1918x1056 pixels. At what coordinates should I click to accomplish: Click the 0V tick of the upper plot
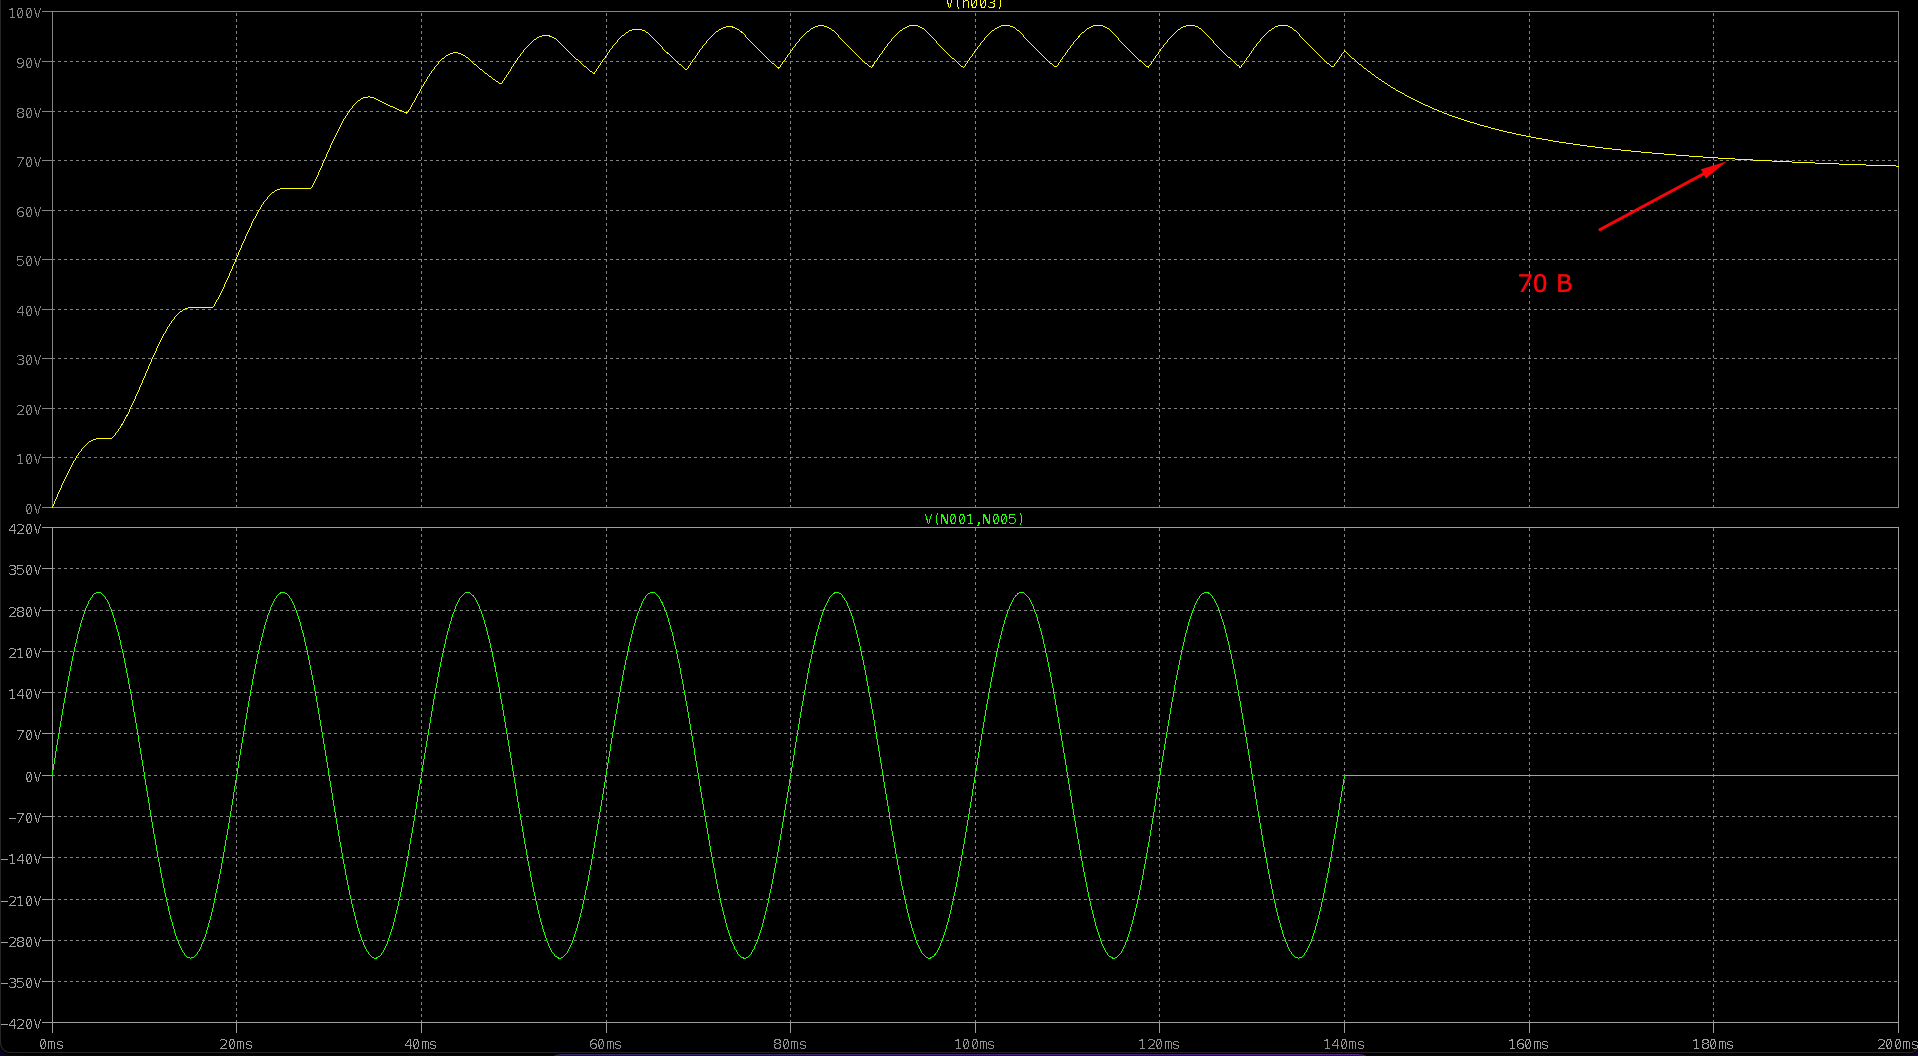[x=33, y=509]
